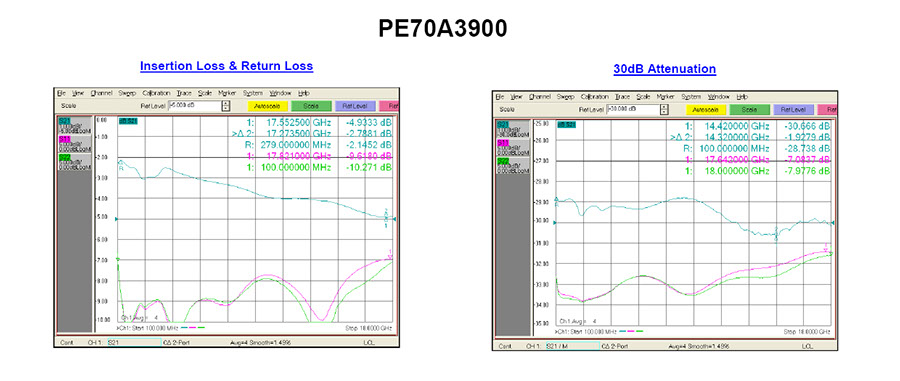Click marker readout 17.552500 GHz -4.9333 dB

click(319, 122)
